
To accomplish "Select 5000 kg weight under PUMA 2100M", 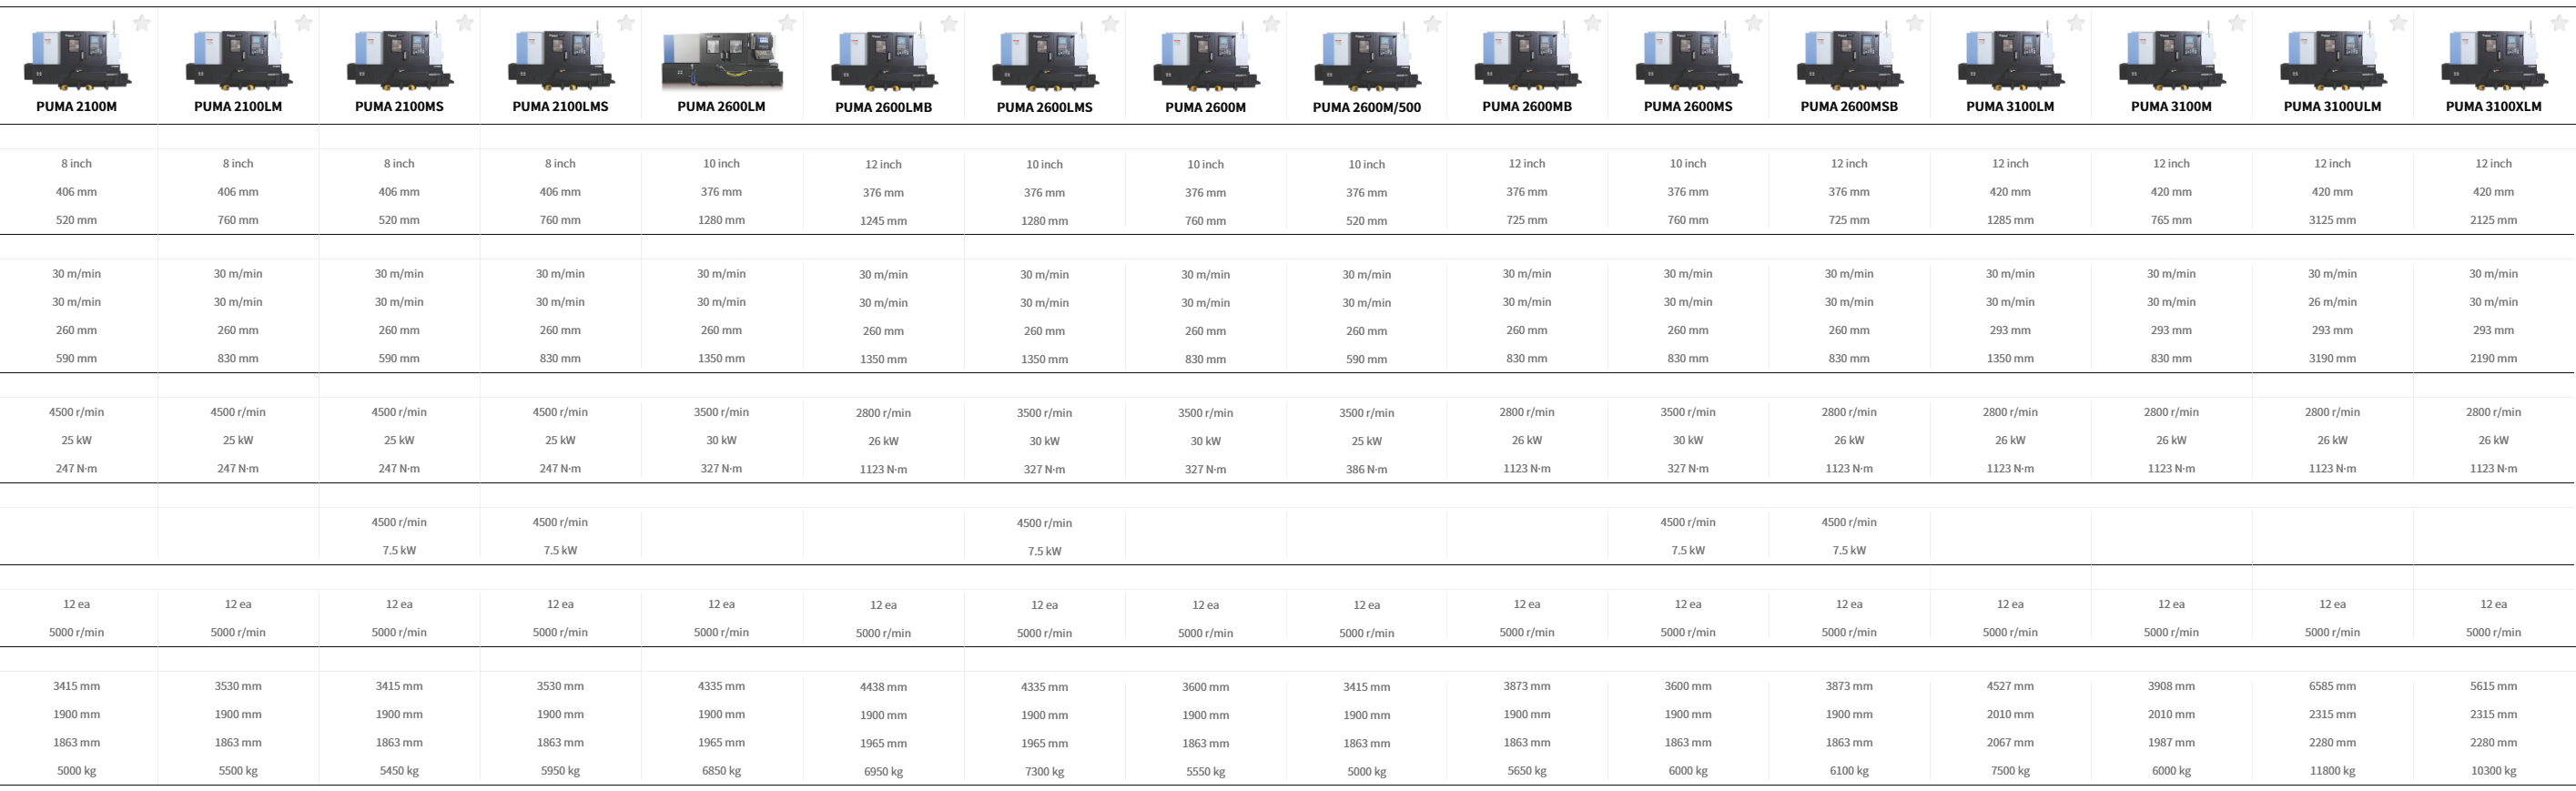I will [77, 771].
